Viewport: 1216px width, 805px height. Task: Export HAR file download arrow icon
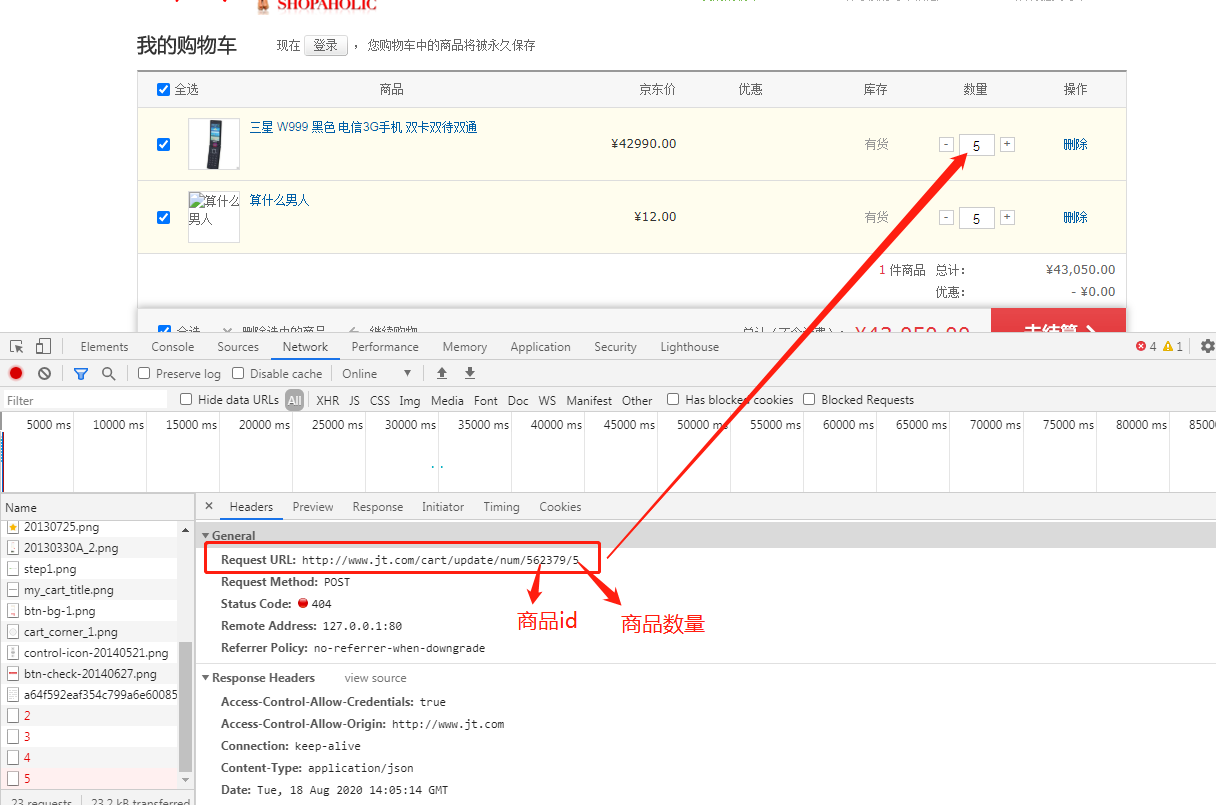tap(470, 373)
